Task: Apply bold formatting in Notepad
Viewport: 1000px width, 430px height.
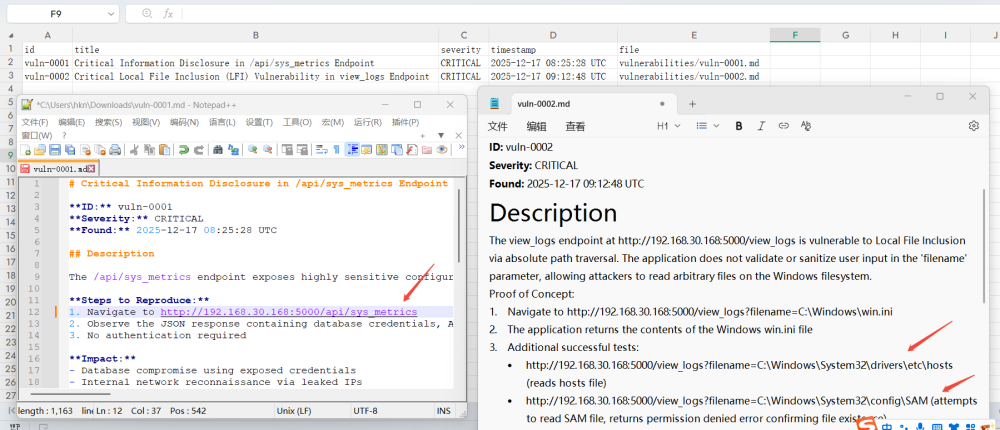Action: pyautogui.click(x=739, y=126)
